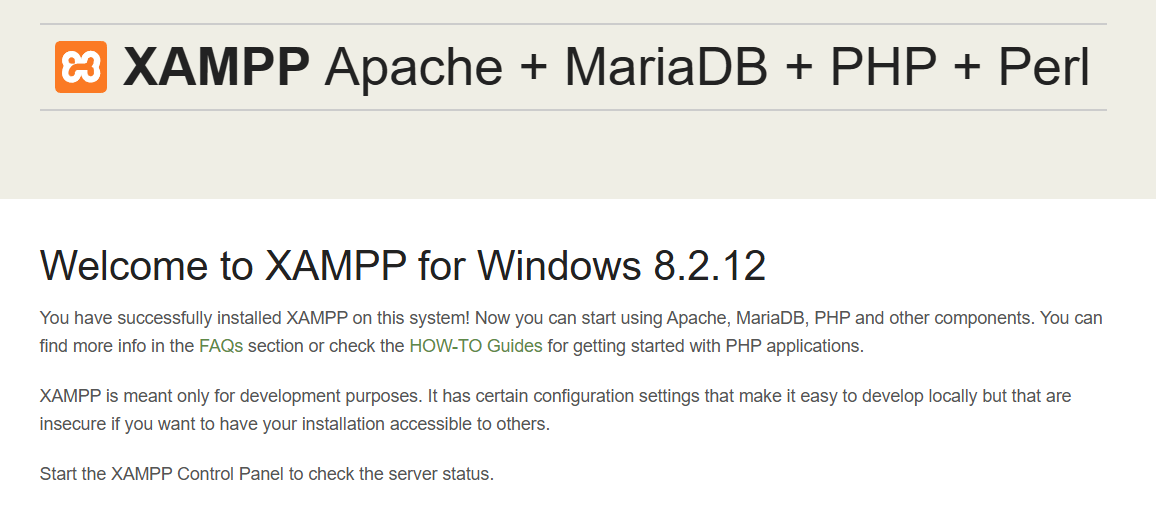Click the word Perl in header banner
1156x513 pixels.
click(1043, 67)
